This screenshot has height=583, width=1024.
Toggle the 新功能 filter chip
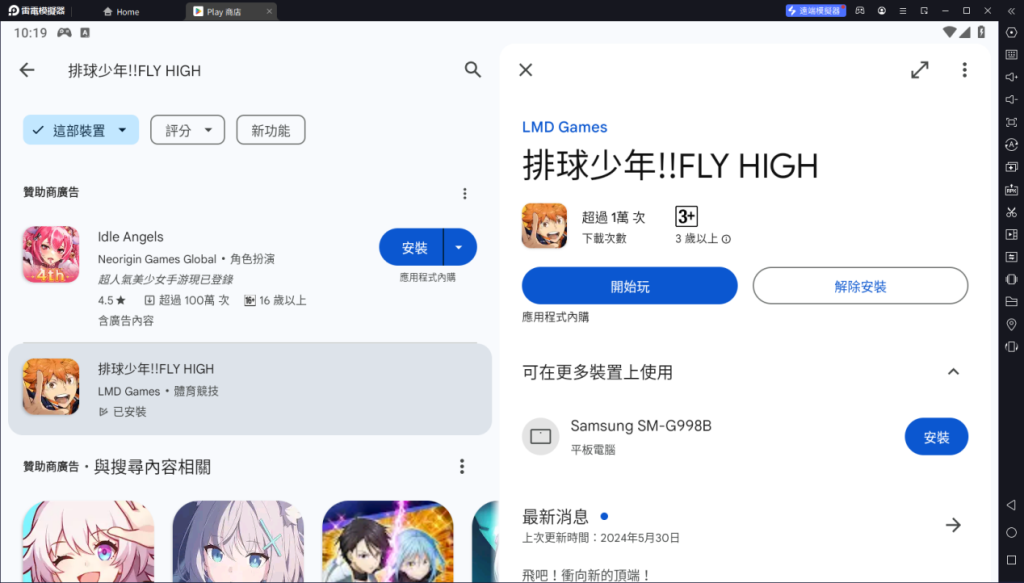pos(271,130)
